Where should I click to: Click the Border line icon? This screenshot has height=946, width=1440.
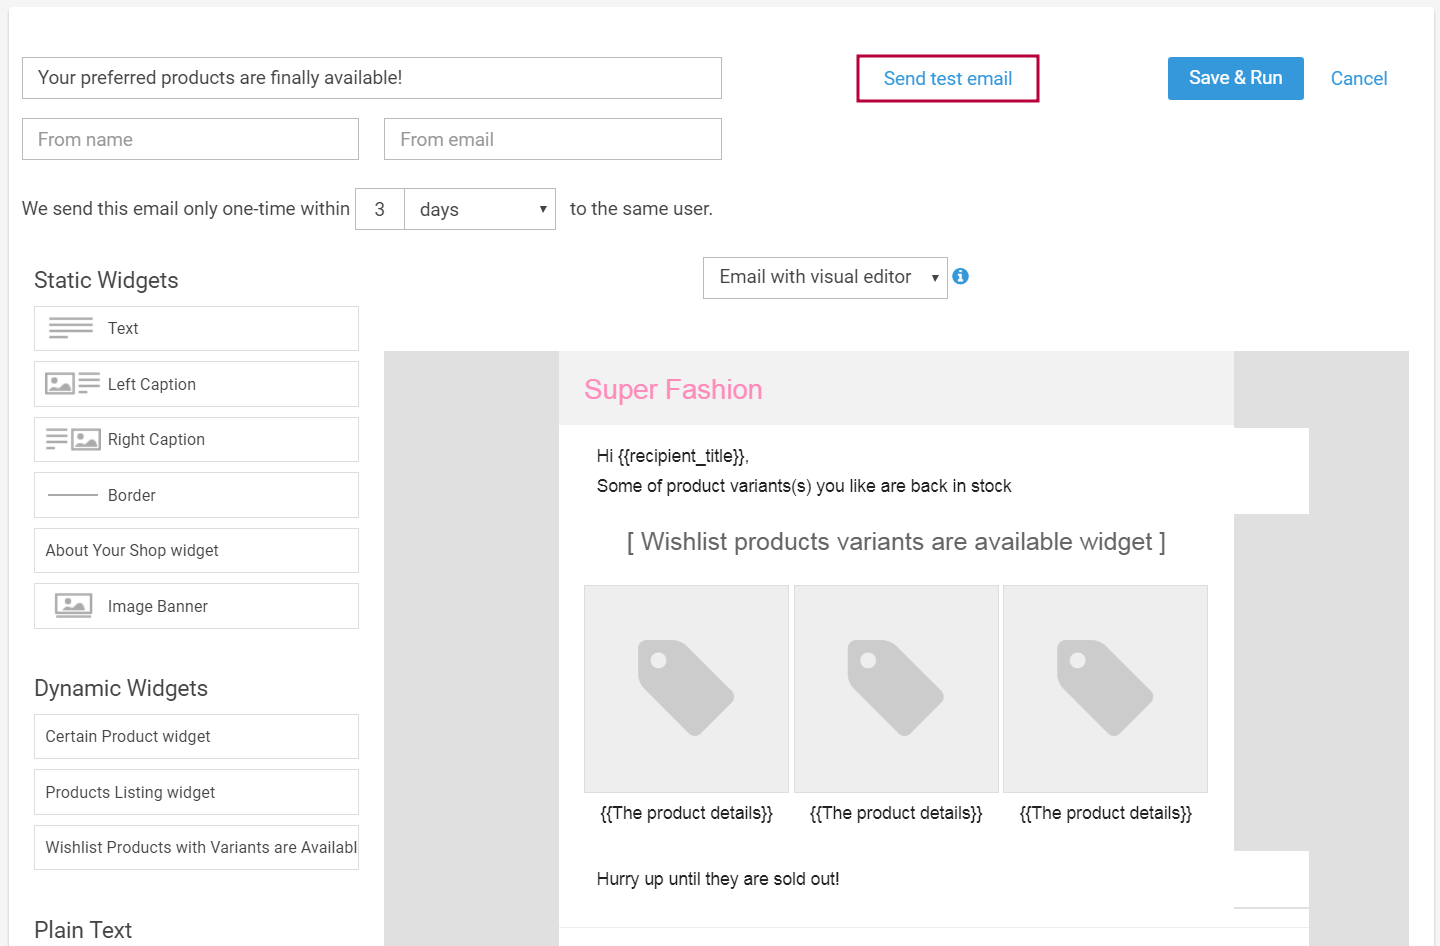point(73,495)
